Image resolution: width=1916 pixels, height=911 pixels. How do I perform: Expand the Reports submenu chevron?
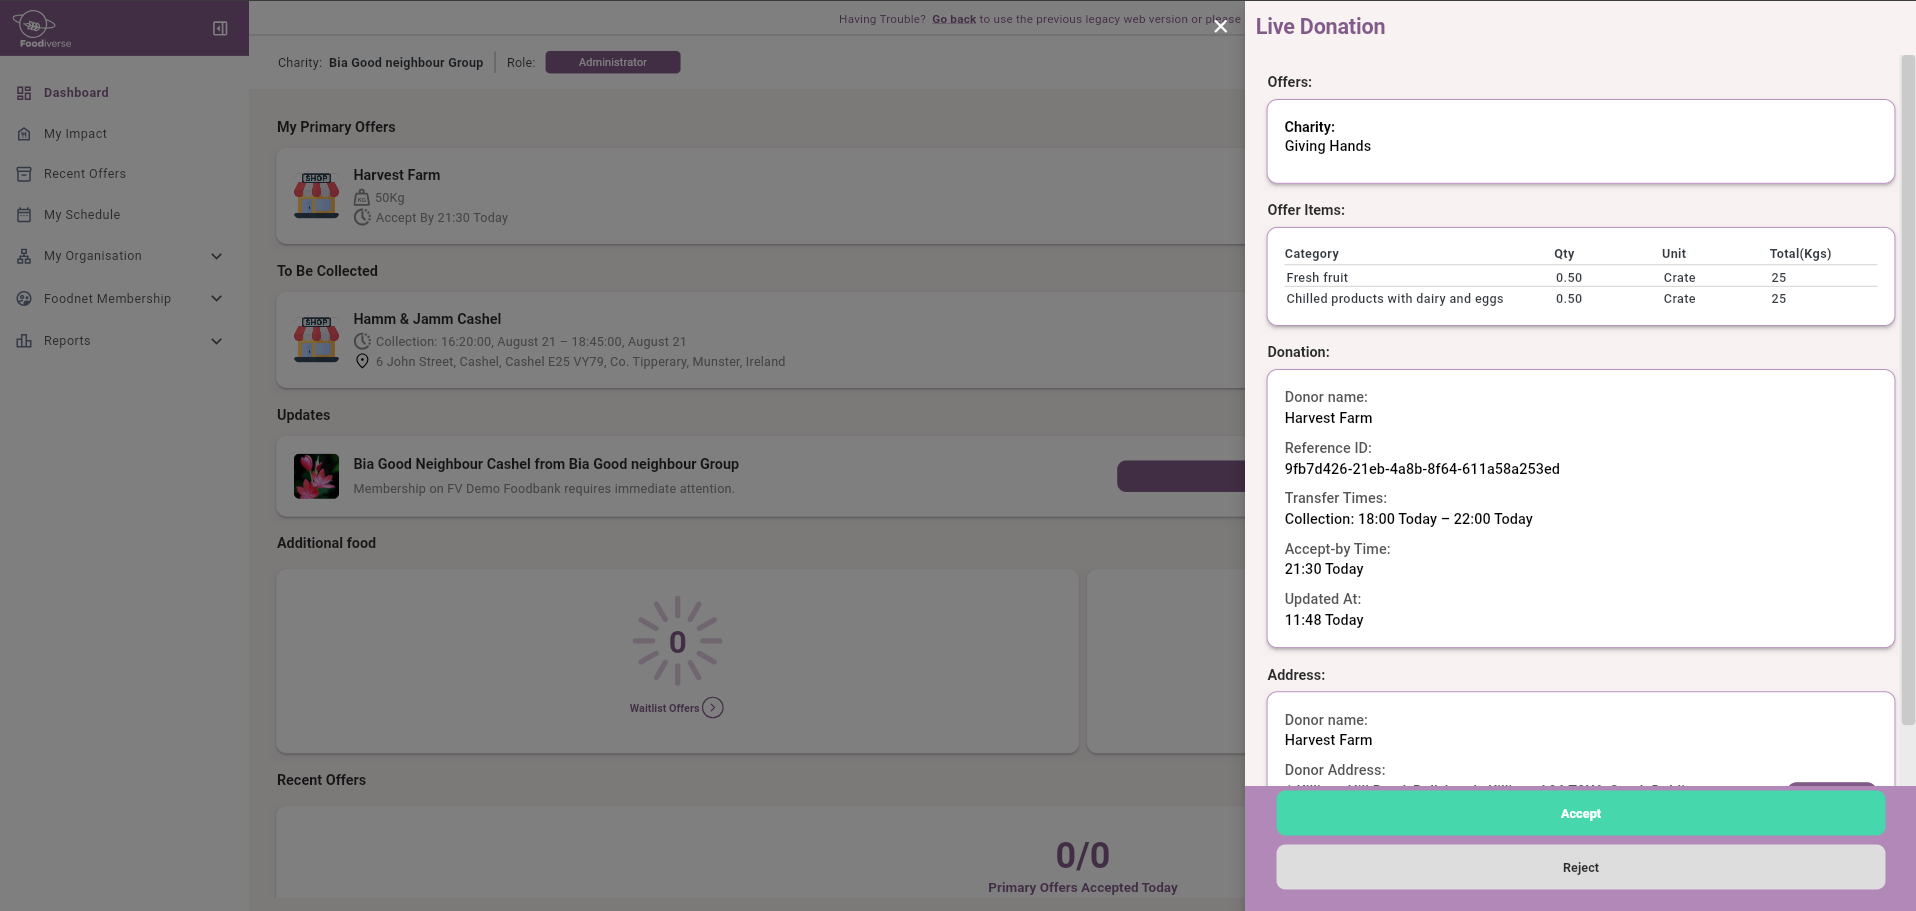pos(217,341)
